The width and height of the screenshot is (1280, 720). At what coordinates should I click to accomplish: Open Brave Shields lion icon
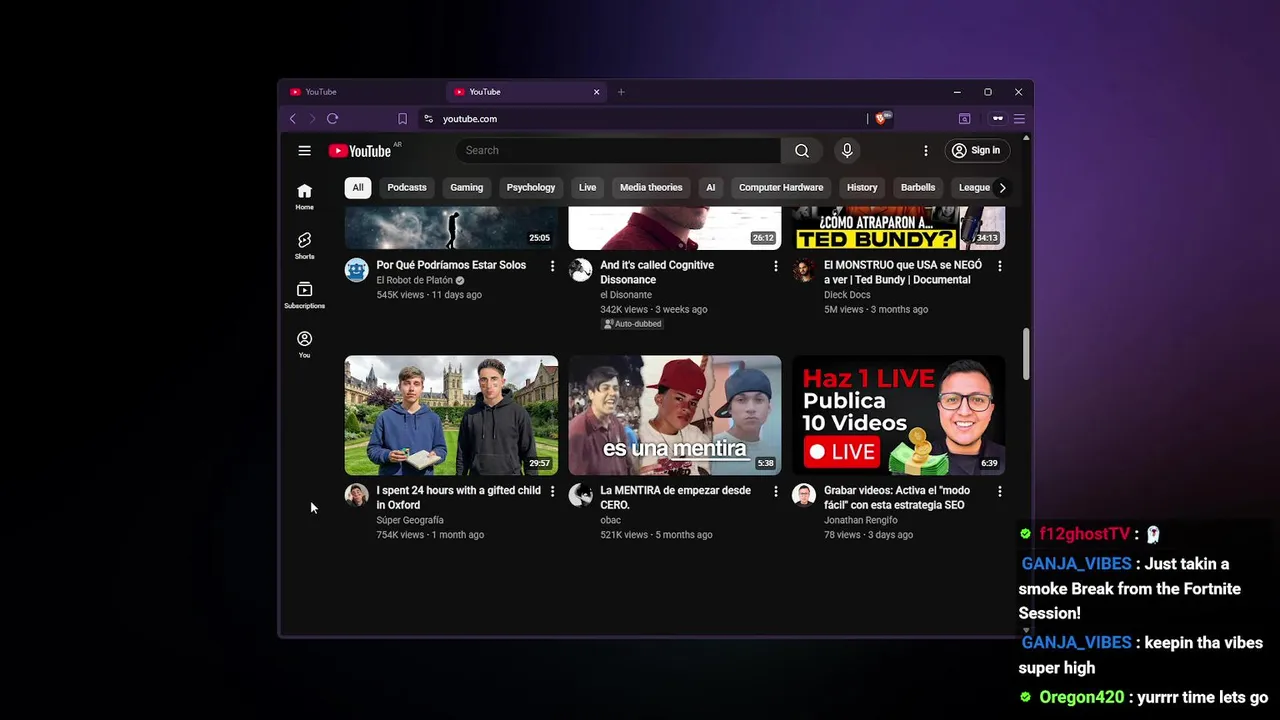pyautogui.click(x=880, y=119)
